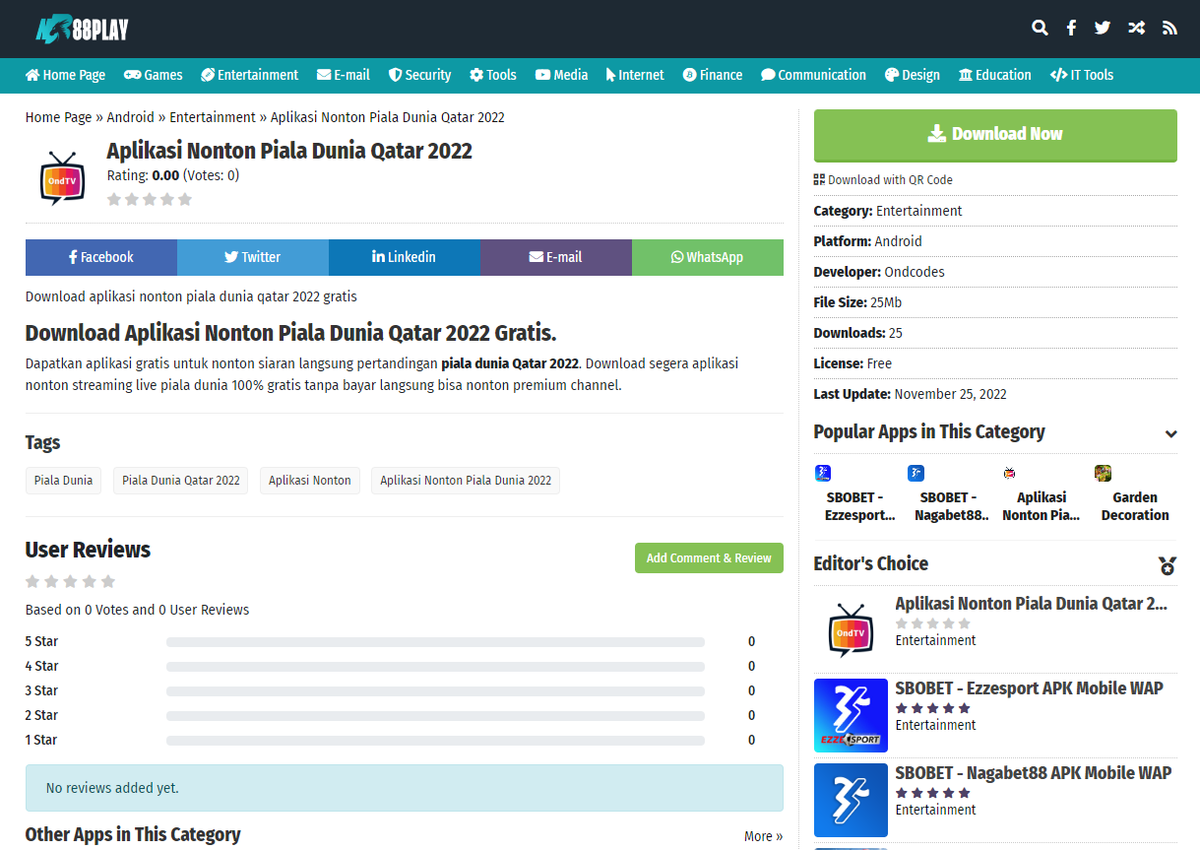Share on Twitter button

(x=253, y=257)
